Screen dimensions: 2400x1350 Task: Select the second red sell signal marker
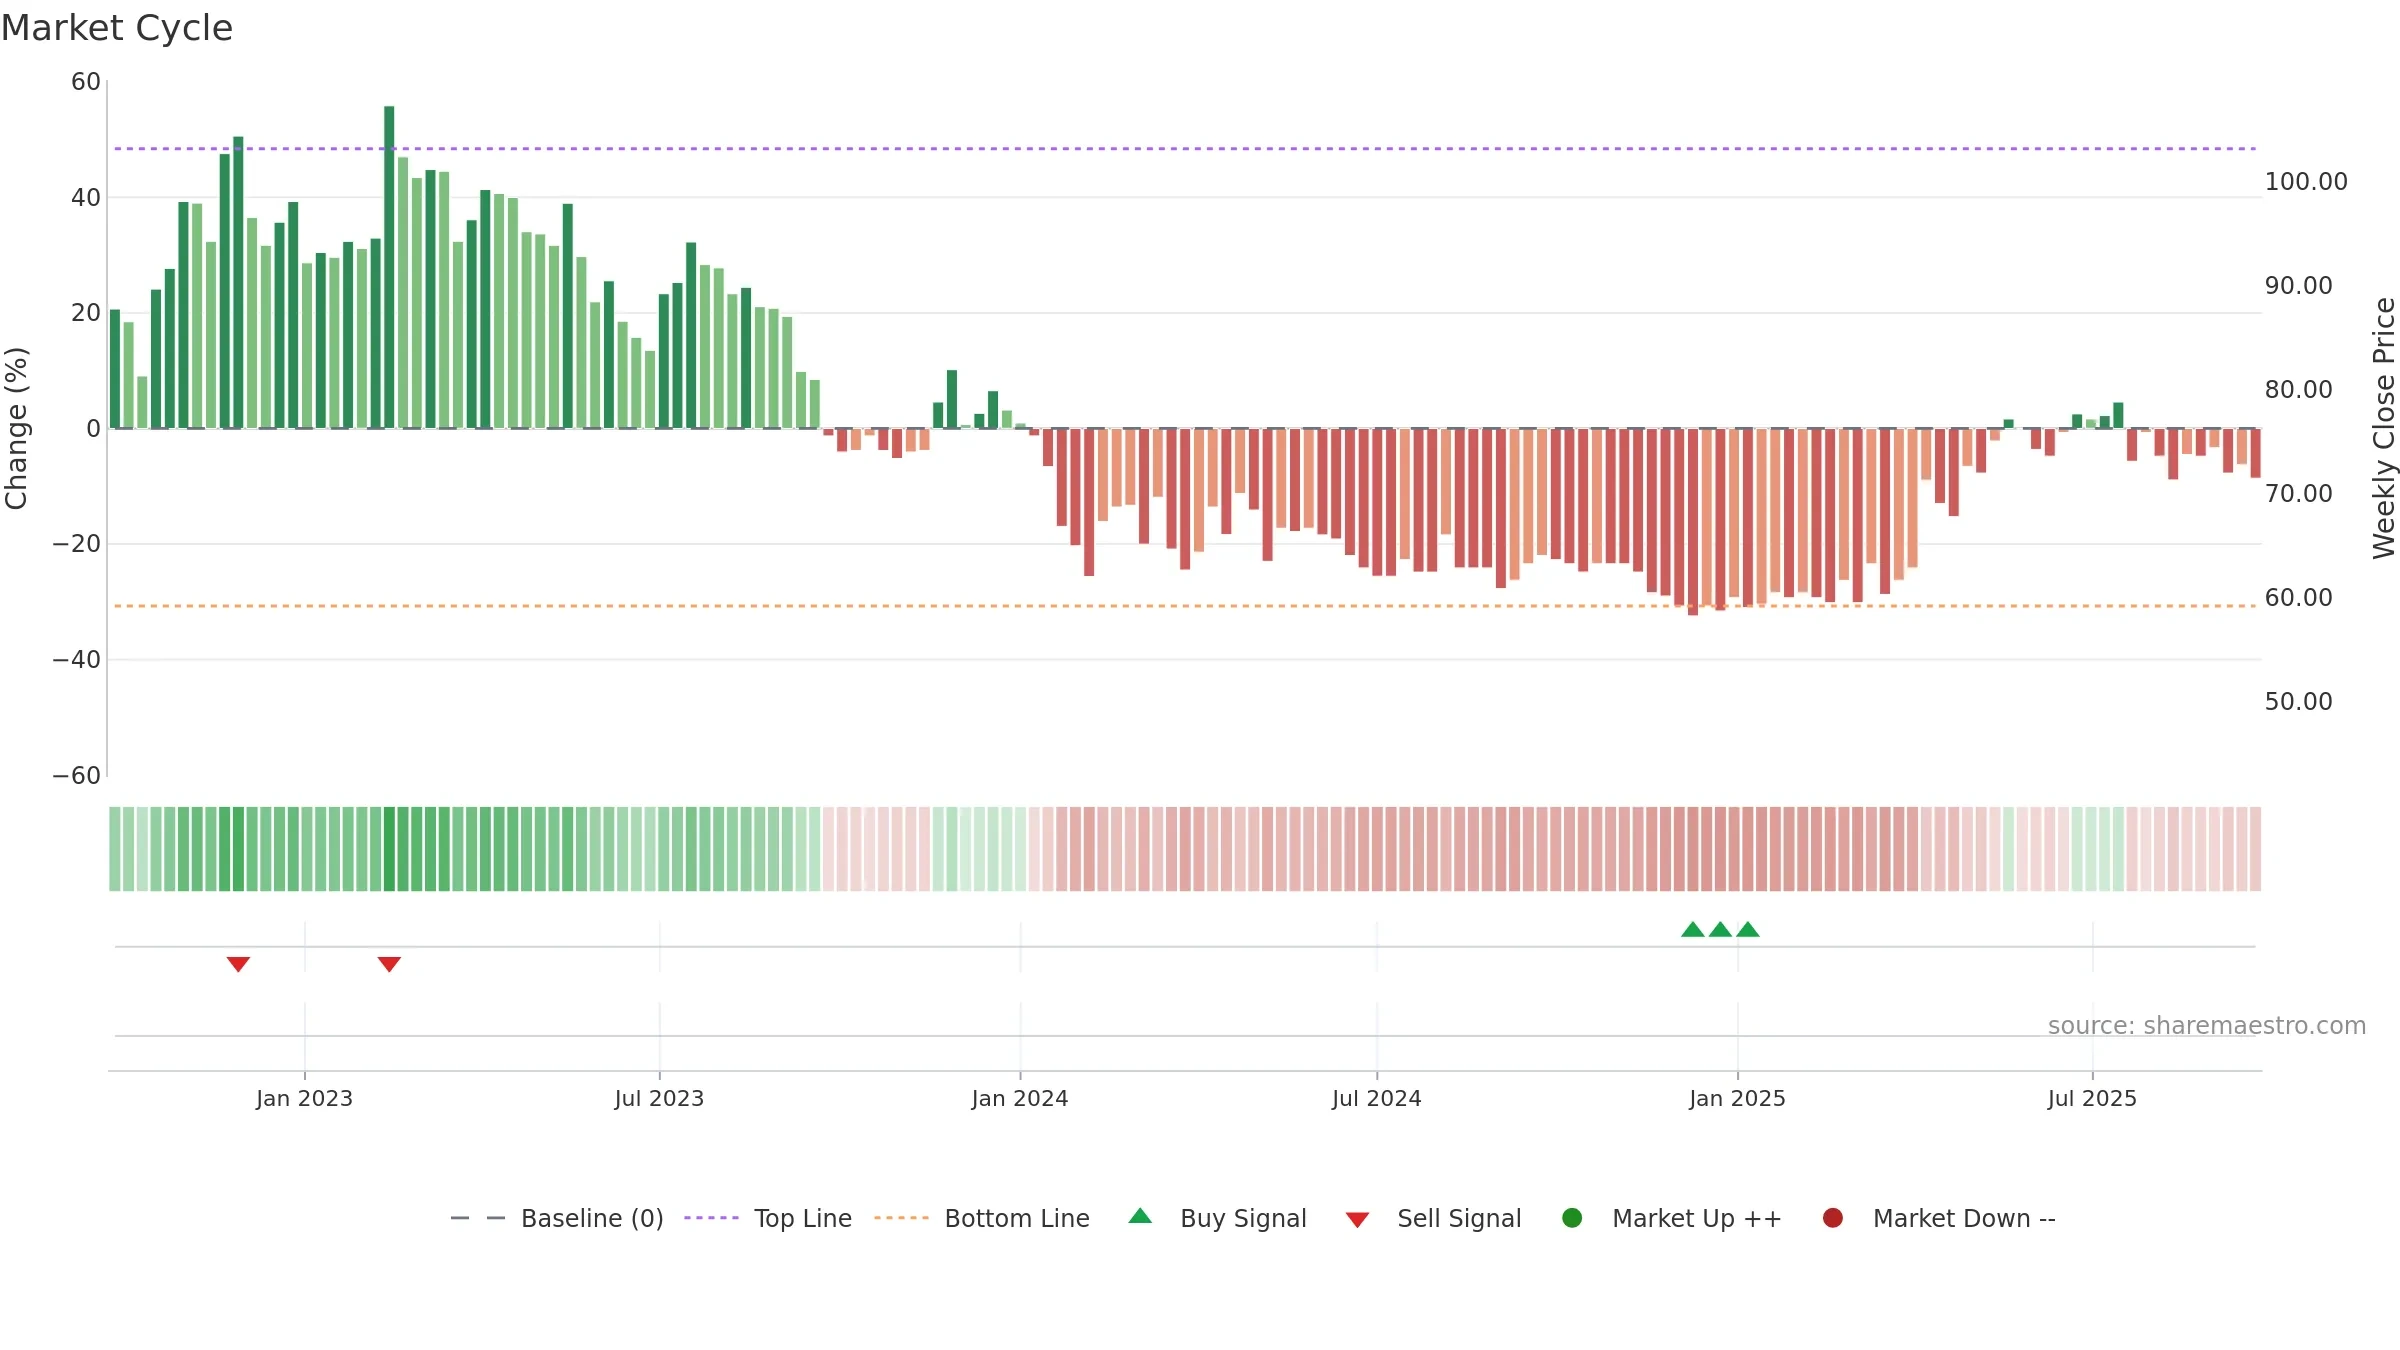point(389,964)
